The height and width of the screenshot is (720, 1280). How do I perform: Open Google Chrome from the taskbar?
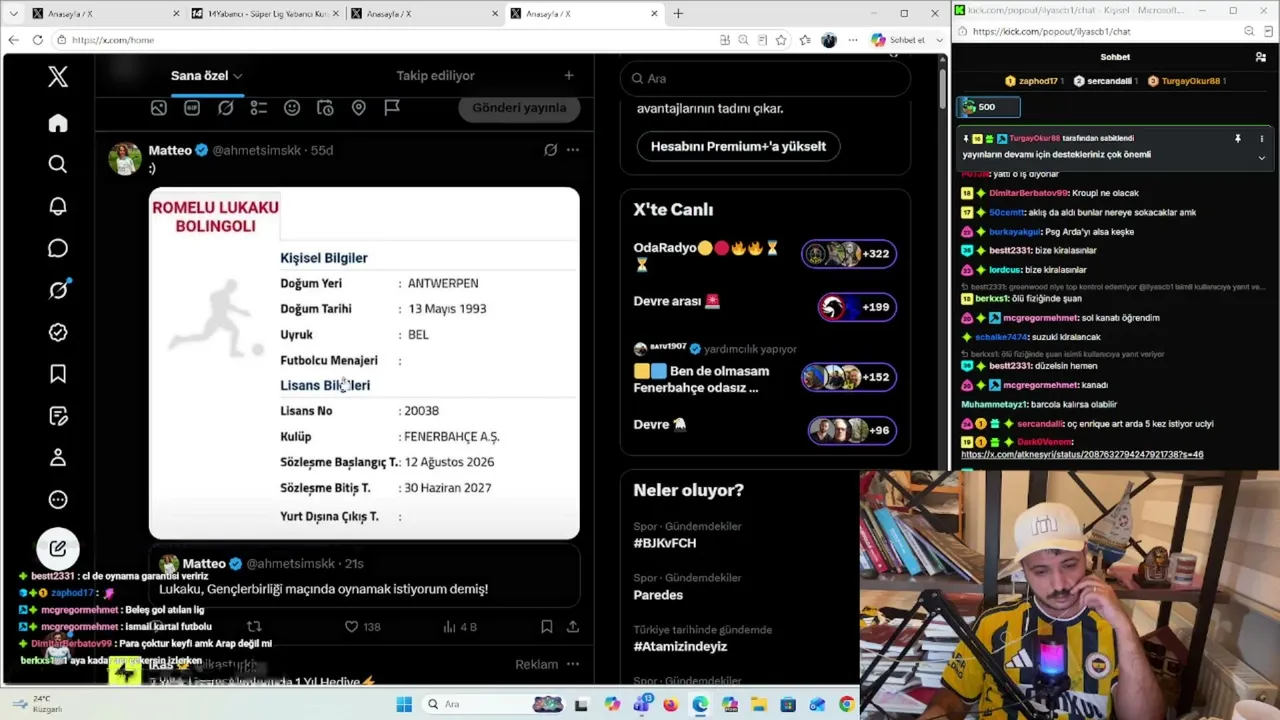pos(846,705)
